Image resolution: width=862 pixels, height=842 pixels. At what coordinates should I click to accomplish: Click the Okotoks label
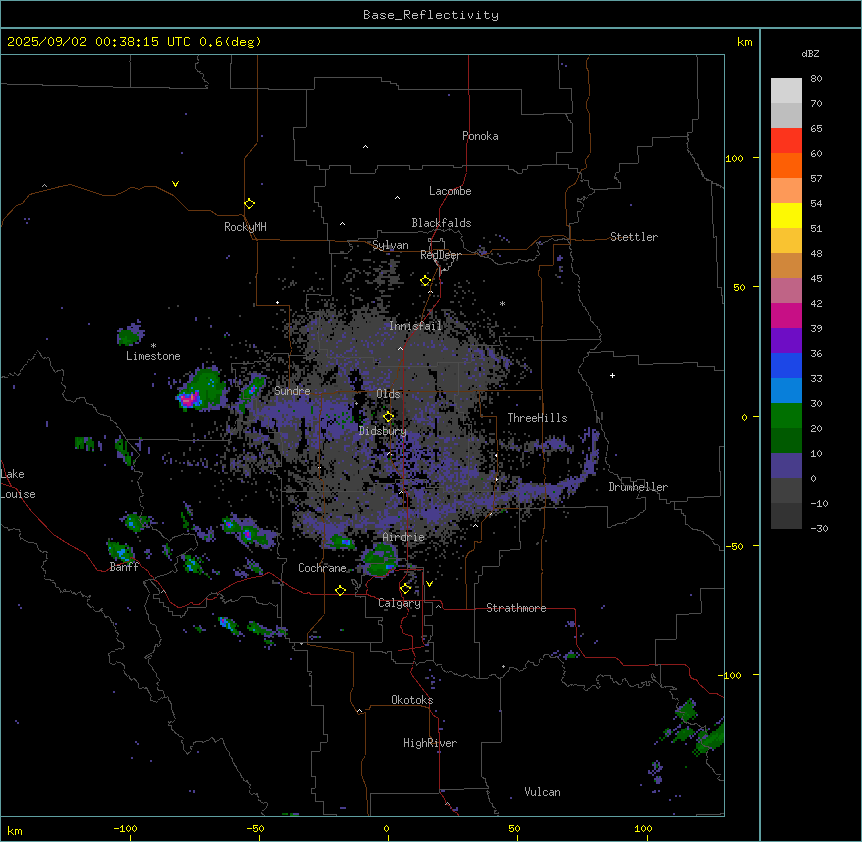pyautogui.click(x=412, y=700)
